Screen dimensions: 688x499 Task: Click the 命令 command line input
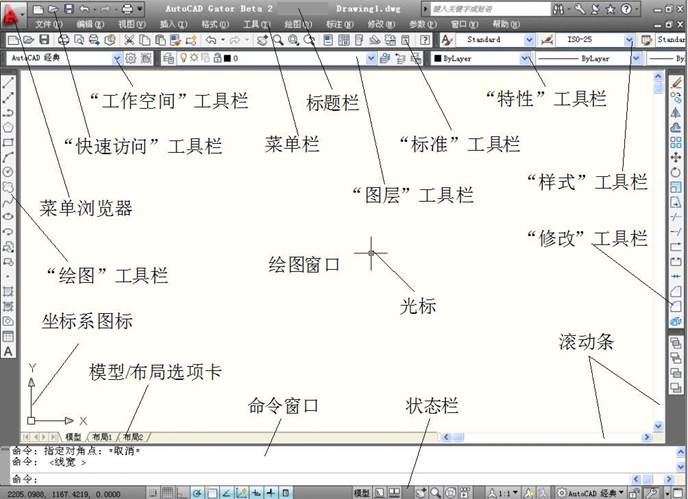321,478
